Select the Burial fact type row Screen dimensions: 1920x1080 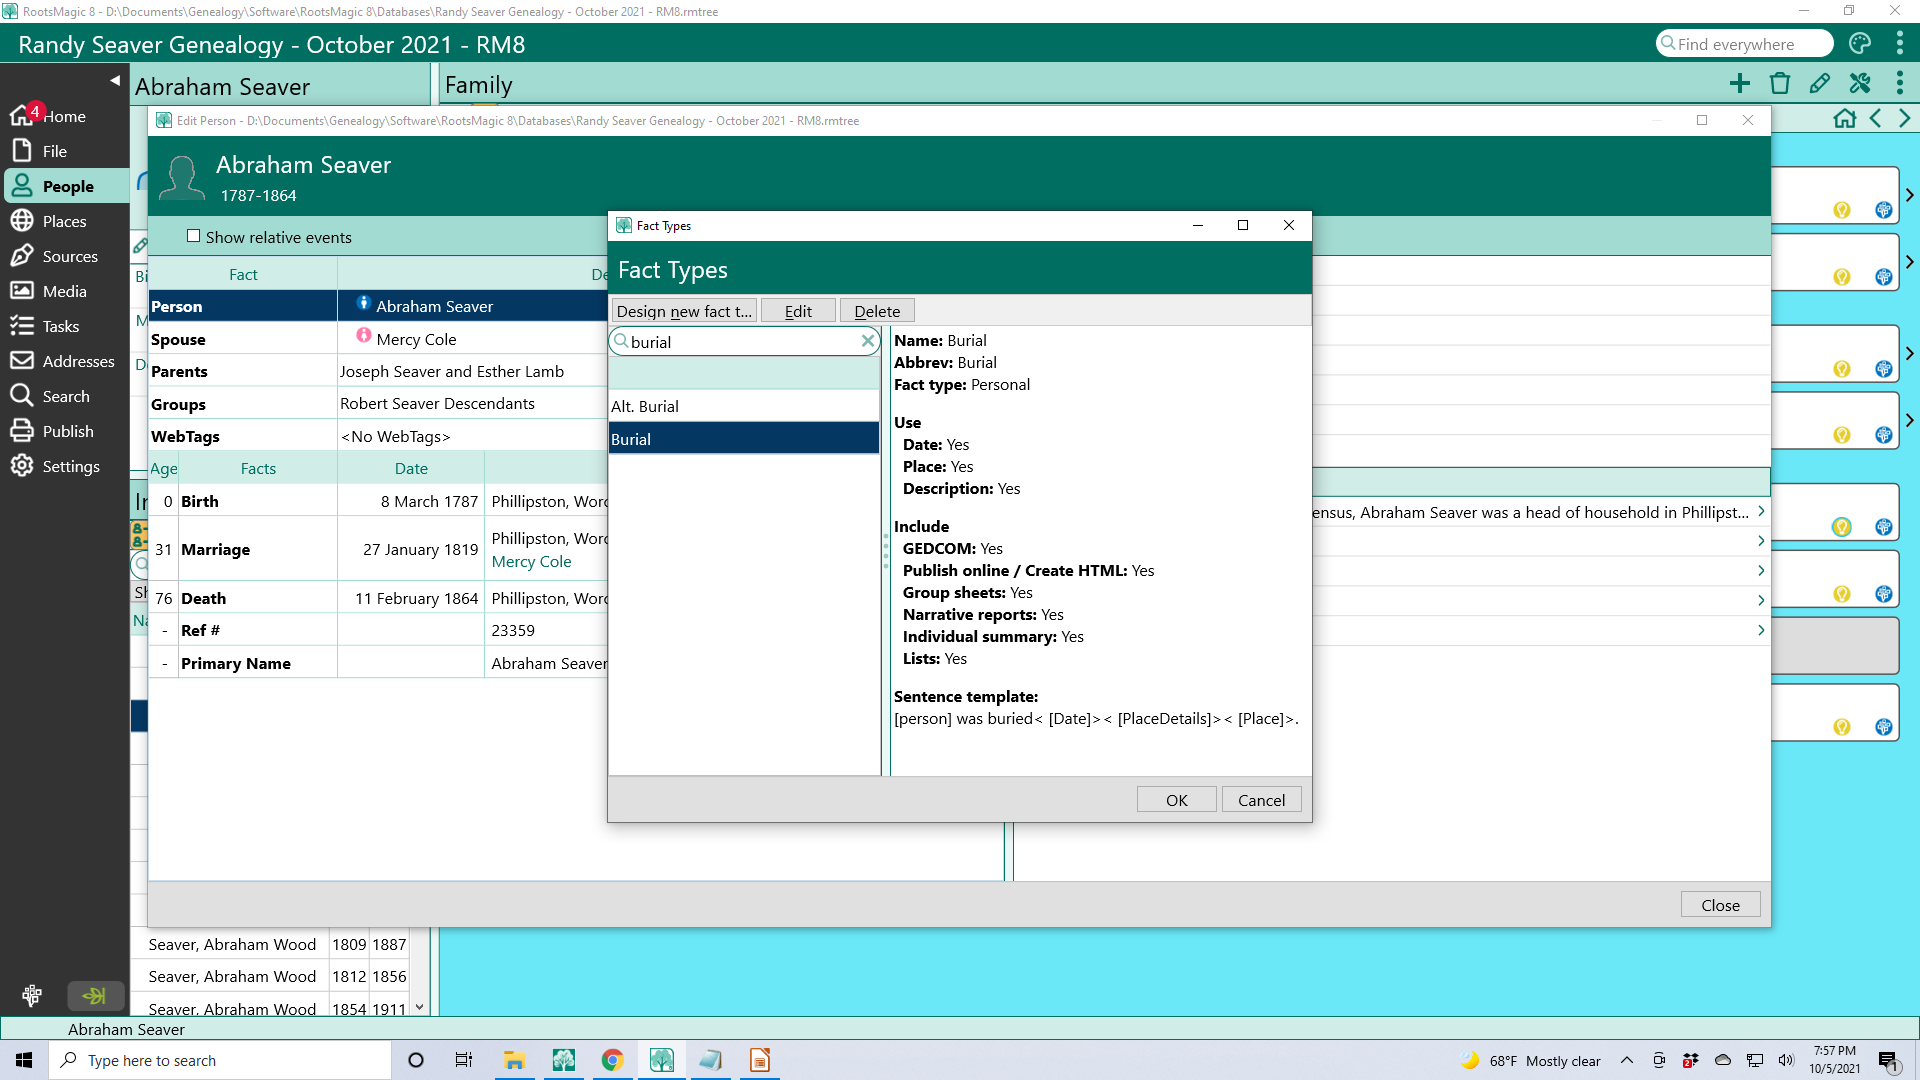[x=744, y=439]
